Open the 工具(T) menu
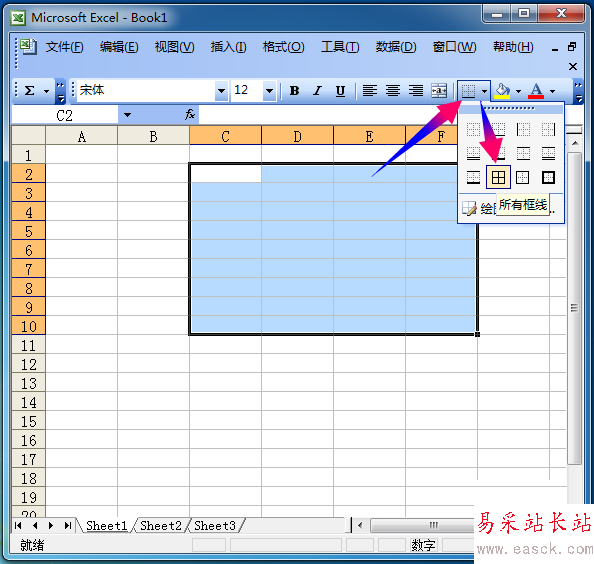This screenshot has height=564, width=594. point(340,47)
